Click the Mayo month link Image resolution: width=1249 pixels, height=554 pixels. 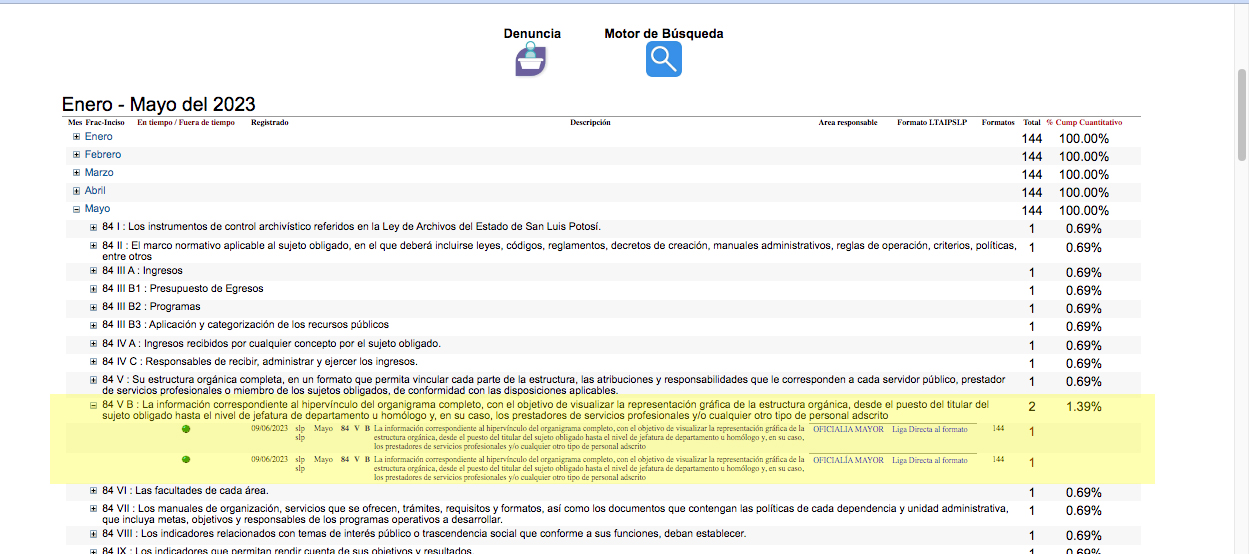pyautogui.click(x=98, y=209)
